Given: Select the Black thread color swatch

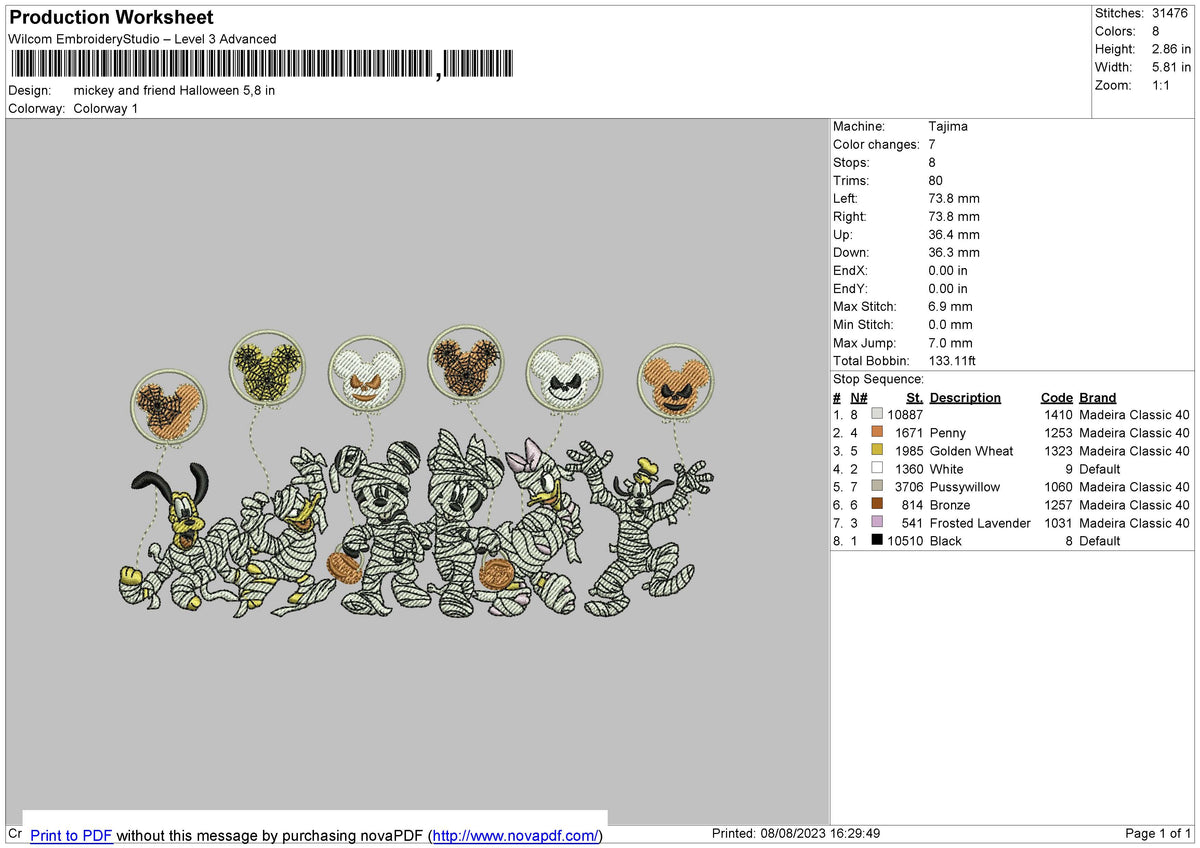Looking at the screenshot, I should tap(877, 540).
